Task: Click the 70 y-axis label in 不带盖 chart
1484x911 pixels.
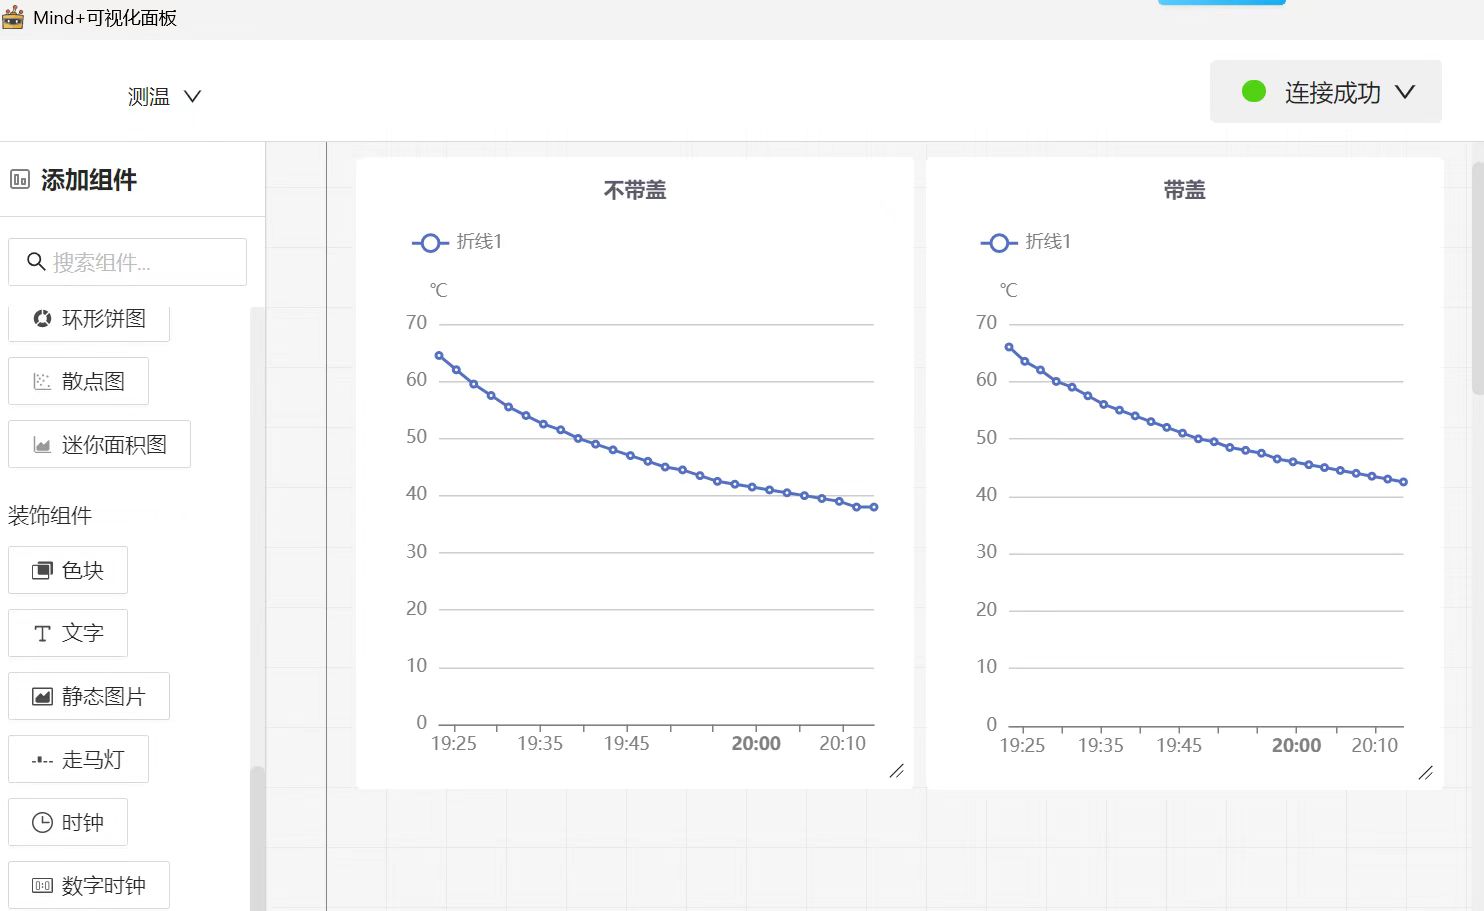Action: pos(416,323)
